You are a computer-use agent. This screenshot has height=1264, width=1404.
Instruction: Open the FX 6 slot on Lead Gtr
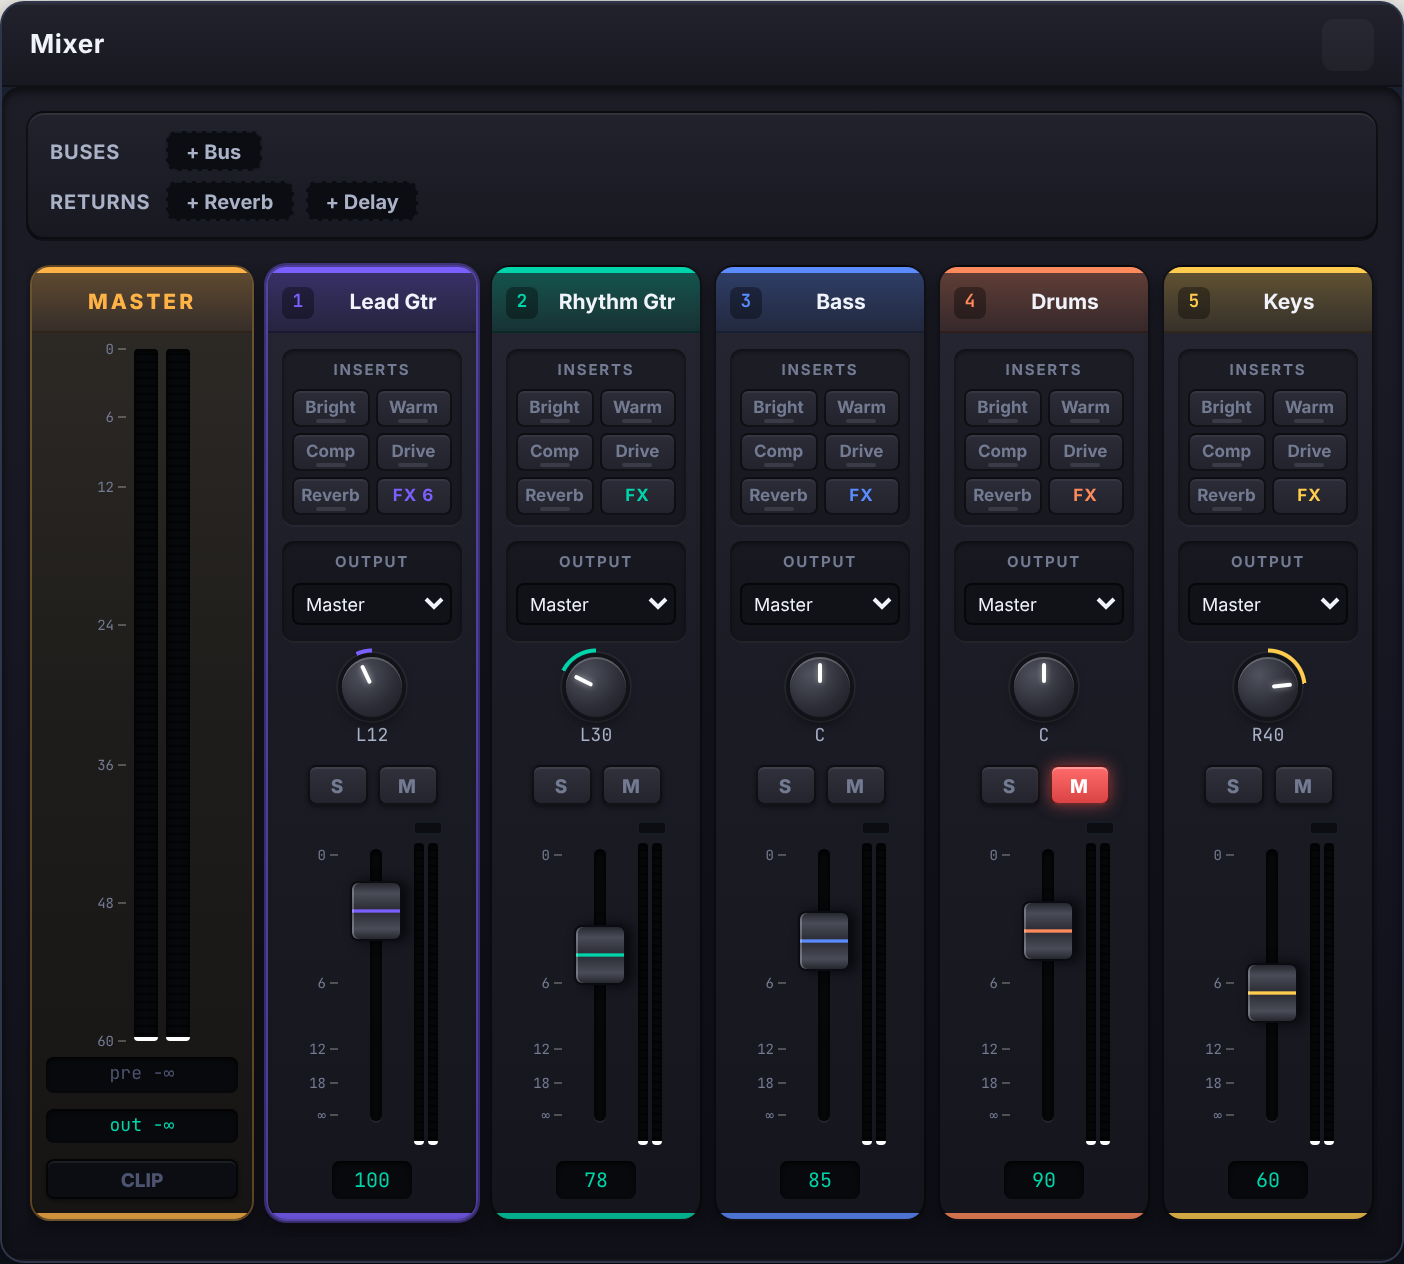pyautogui.click(x=414, y=496)
